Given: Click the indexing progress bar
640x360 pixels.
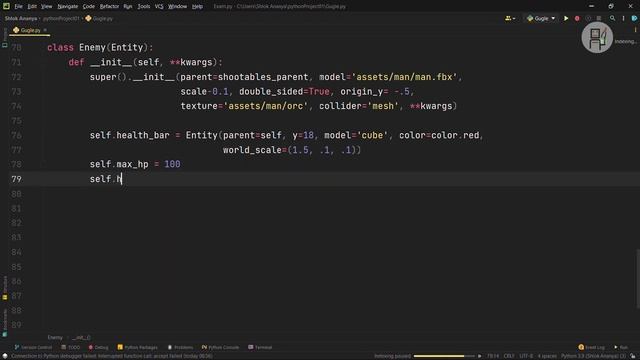Looking at the screenshot, I should tap(444, 356).
